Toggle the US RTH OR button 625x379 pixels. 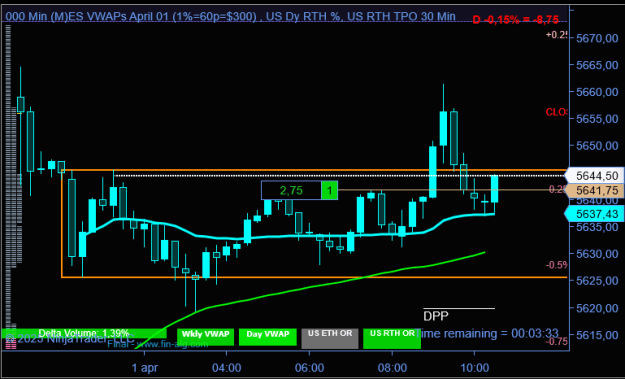click(392, 338)
